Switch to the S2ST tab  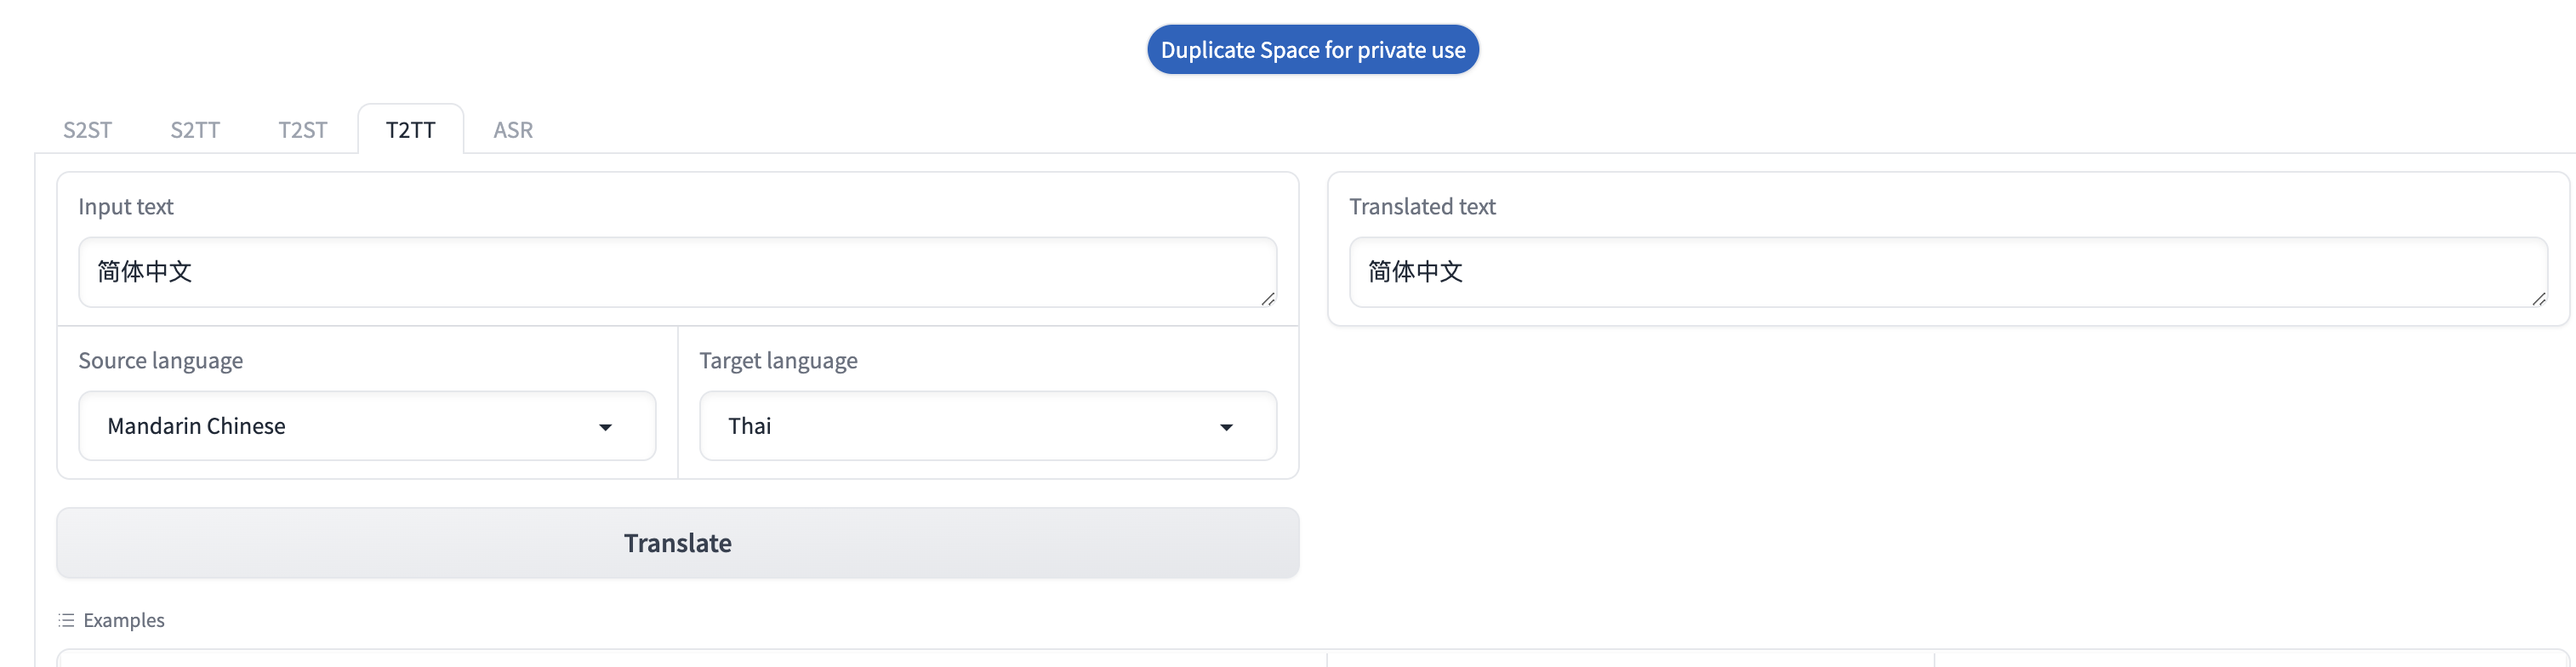[x=87, y=130]
